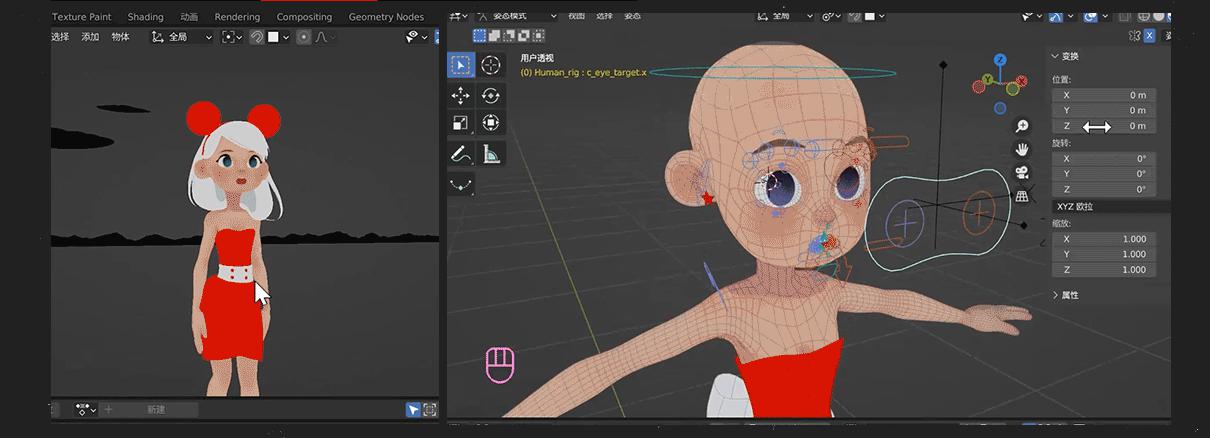Open the 添加 menu in left viewport
1210x438 pixels.
pos(90,37)
